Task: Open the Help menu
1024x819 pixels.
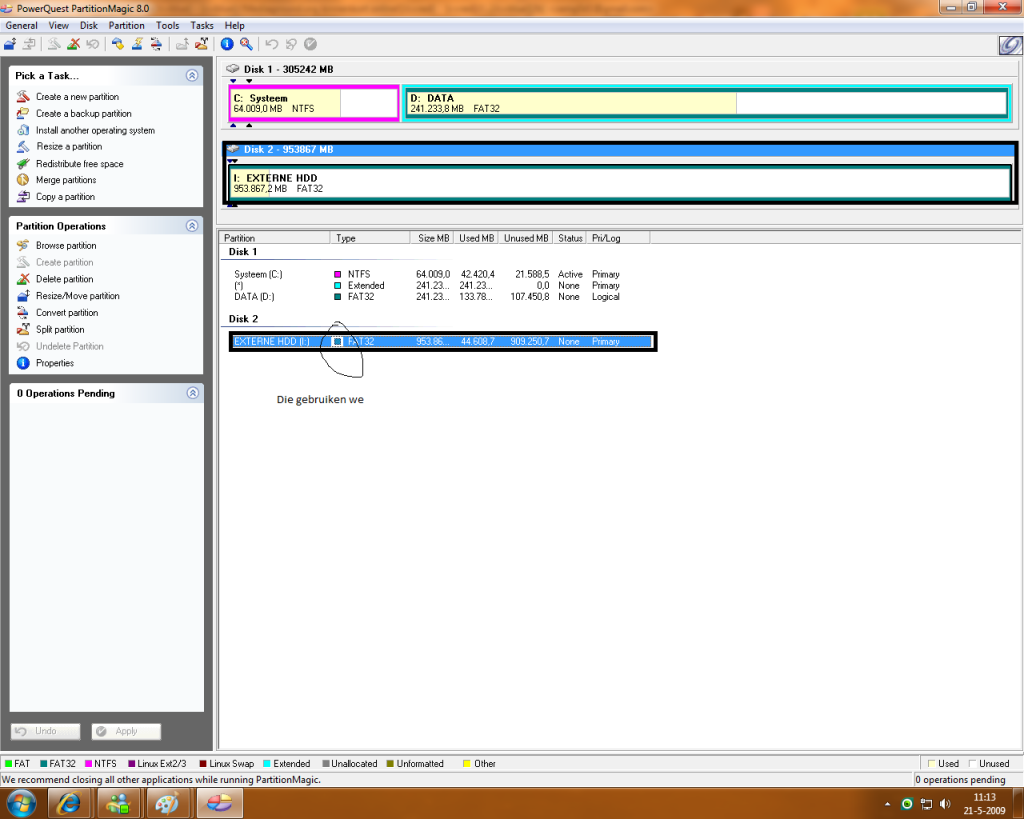Action: tap(234, 25)
